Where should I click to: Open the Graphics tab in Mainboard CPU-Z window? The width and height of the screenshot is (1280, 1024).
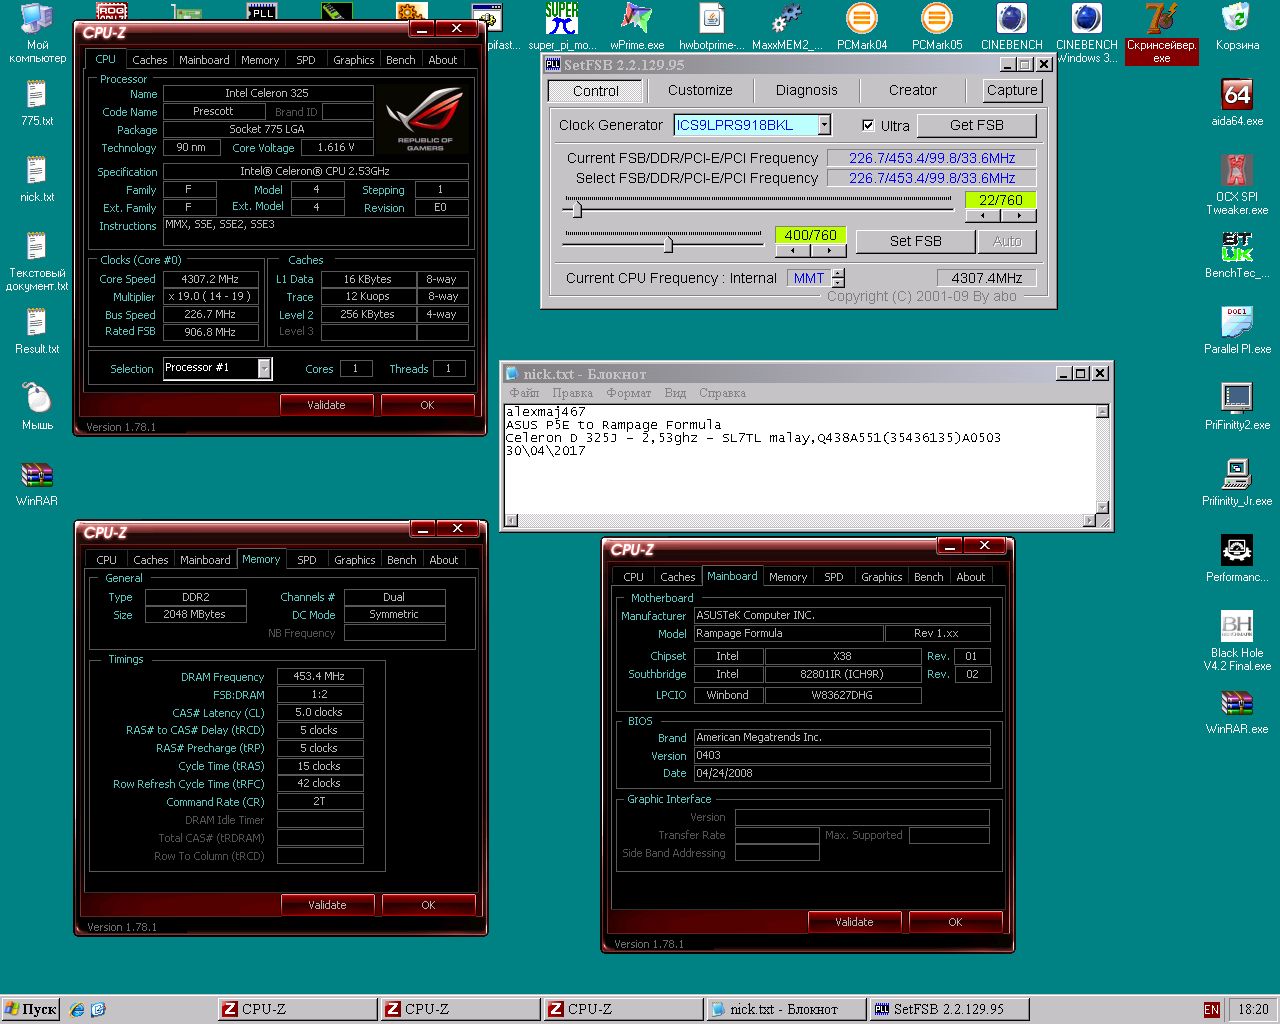click(x=882, y=577)
